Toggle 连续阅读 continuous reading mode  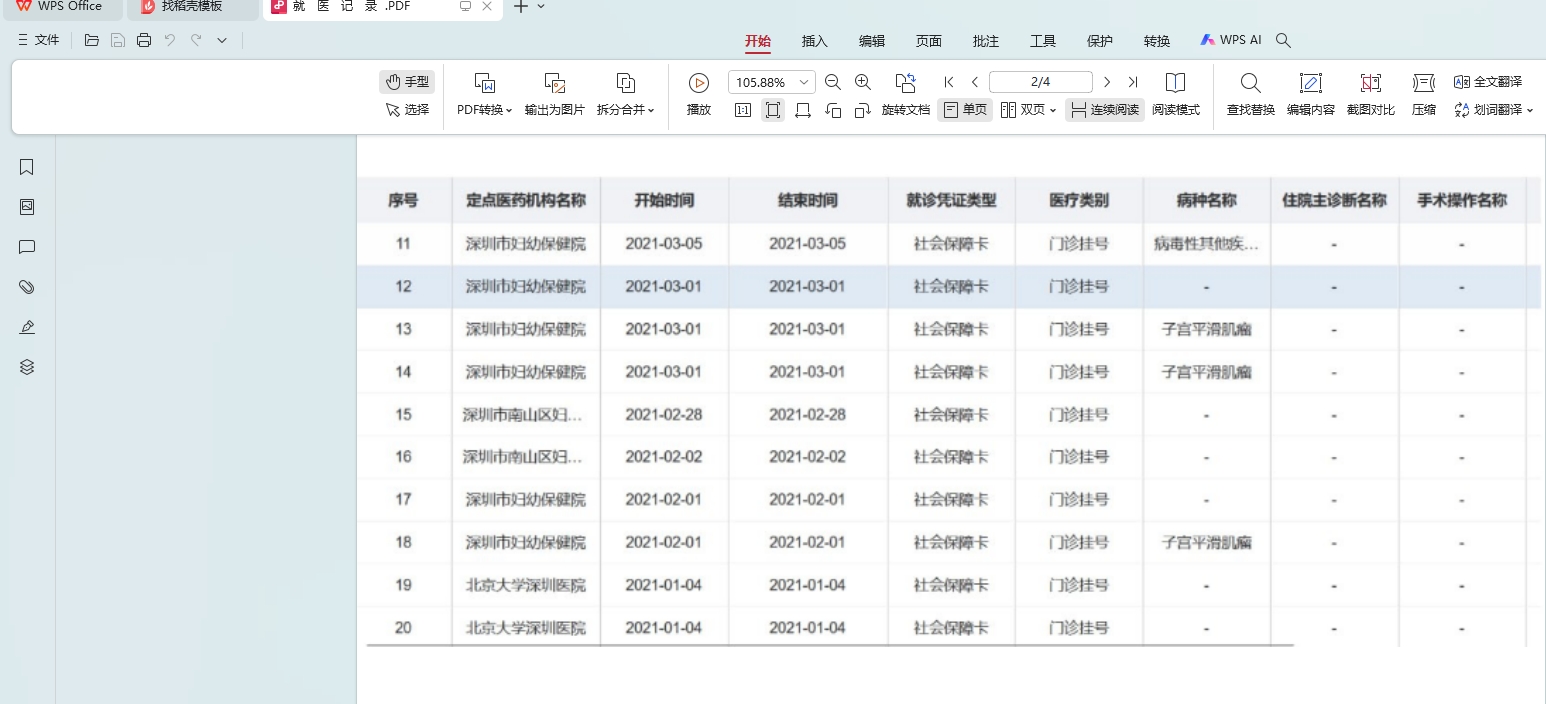pyautogui.click(x=1105, y=110)
